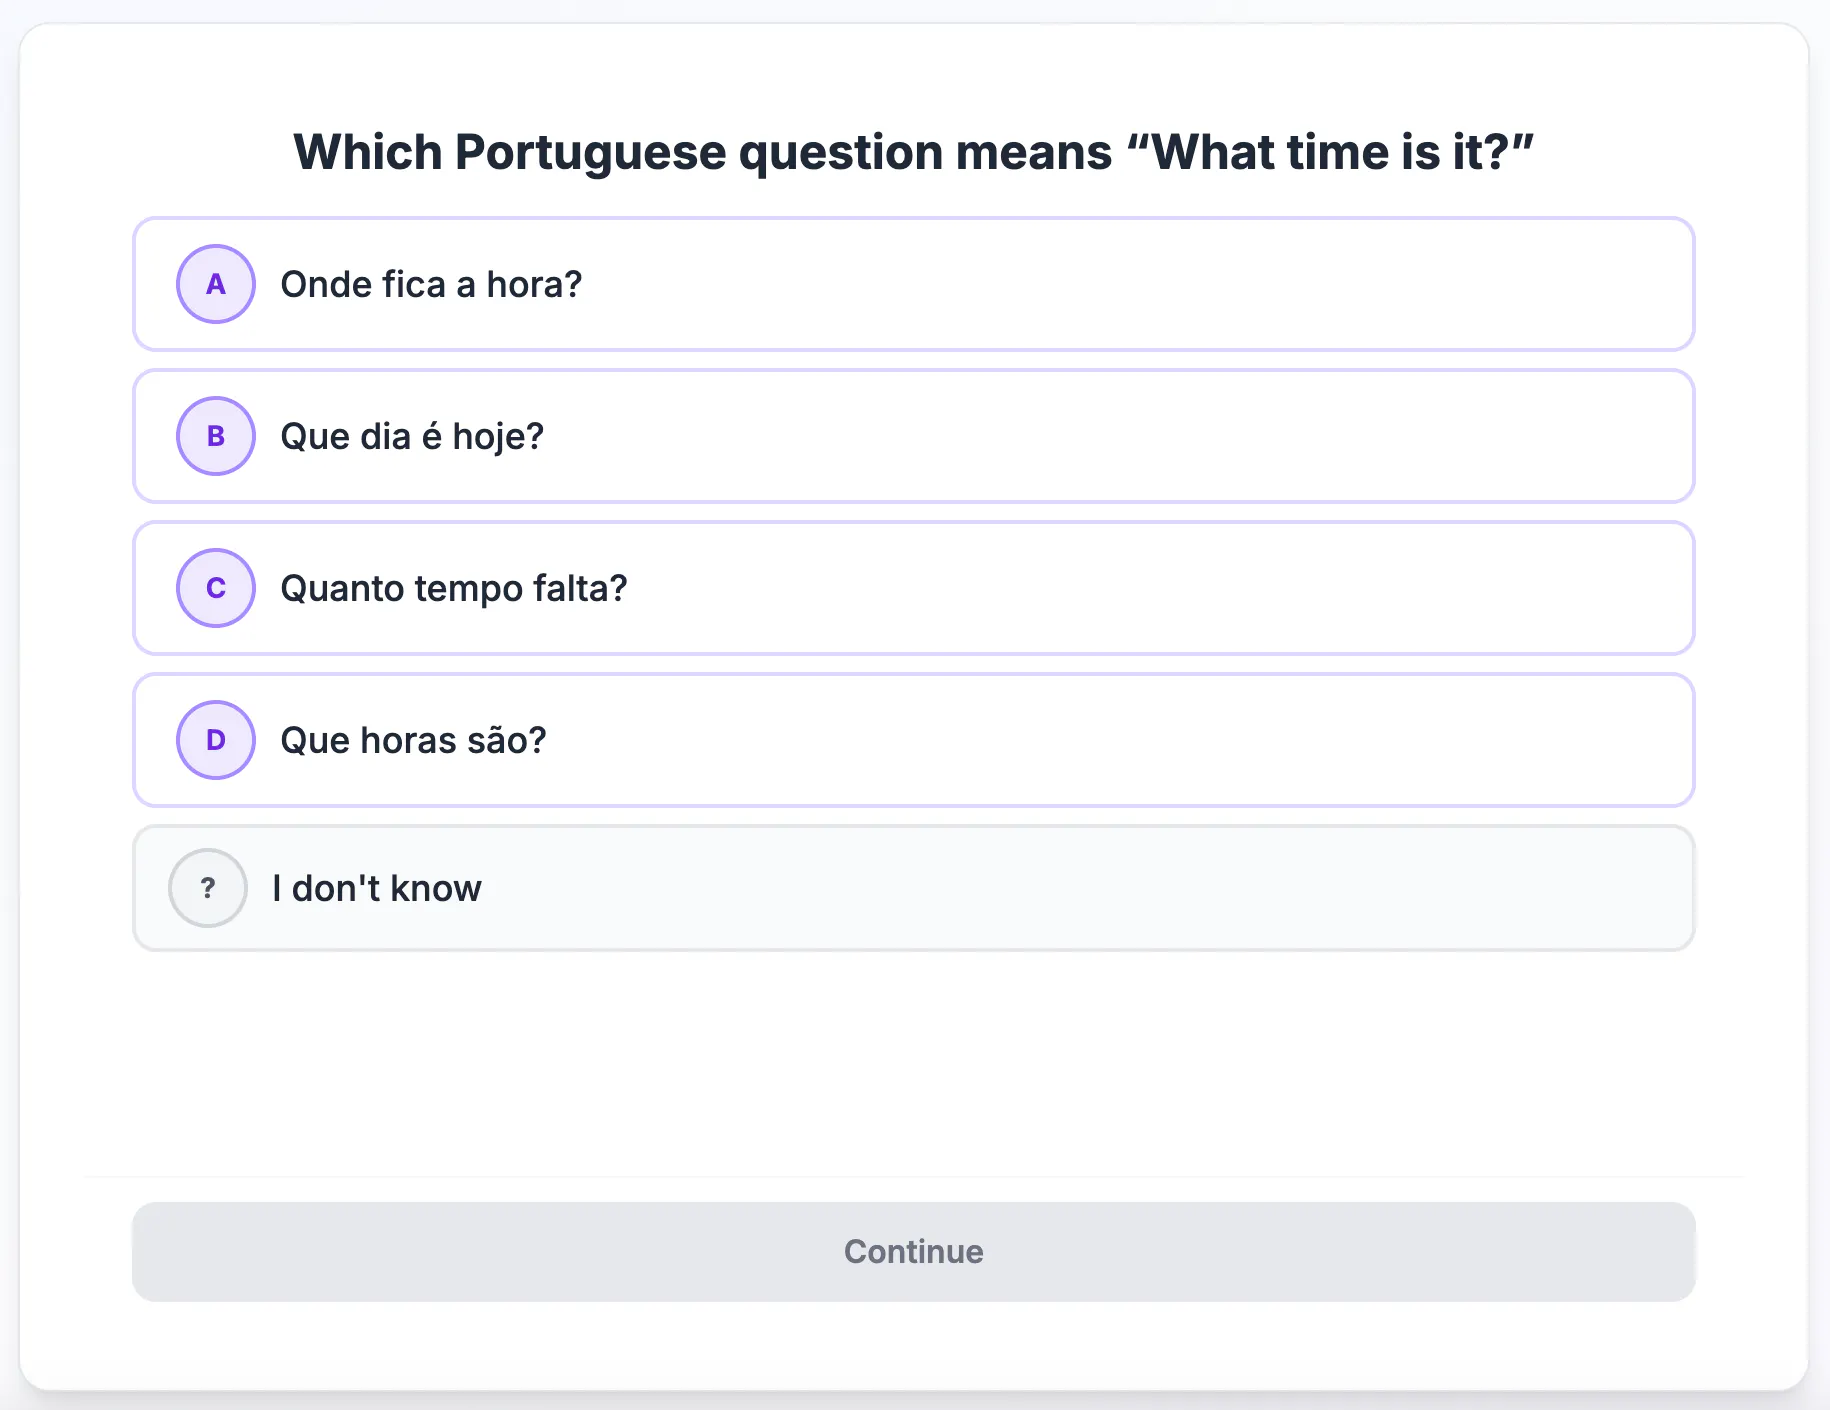Screen dimensions: 1830x1410
Task: Select answer option 'Que dia é hoje?'
Action: 914,436
